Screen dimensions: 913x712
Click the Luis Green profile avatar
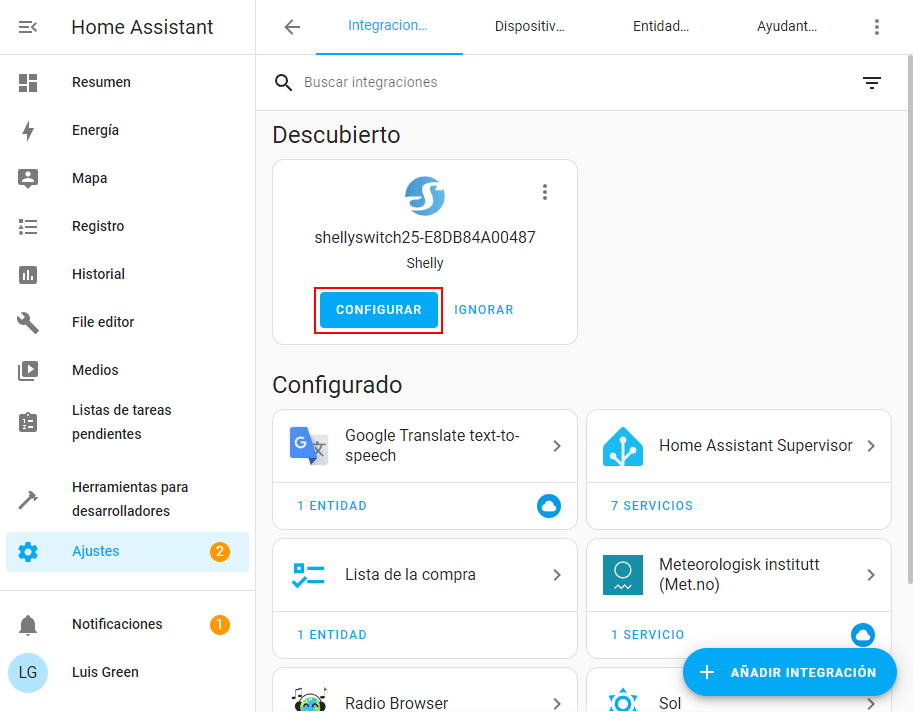click(28, 672)
